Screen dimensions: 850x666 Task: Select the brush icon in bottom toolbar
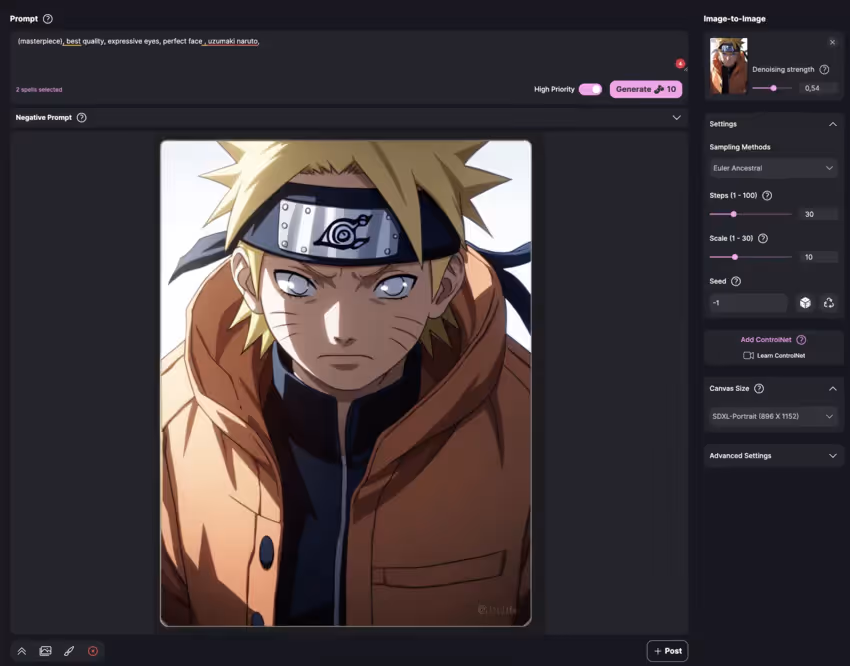point(69,651)
